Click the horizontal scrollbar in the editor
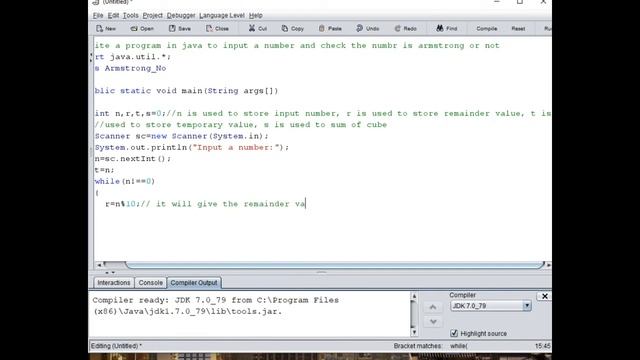Image resolution: width=640 pixels, height=360 pixels. pyautogui.click(x=335, y=265)
